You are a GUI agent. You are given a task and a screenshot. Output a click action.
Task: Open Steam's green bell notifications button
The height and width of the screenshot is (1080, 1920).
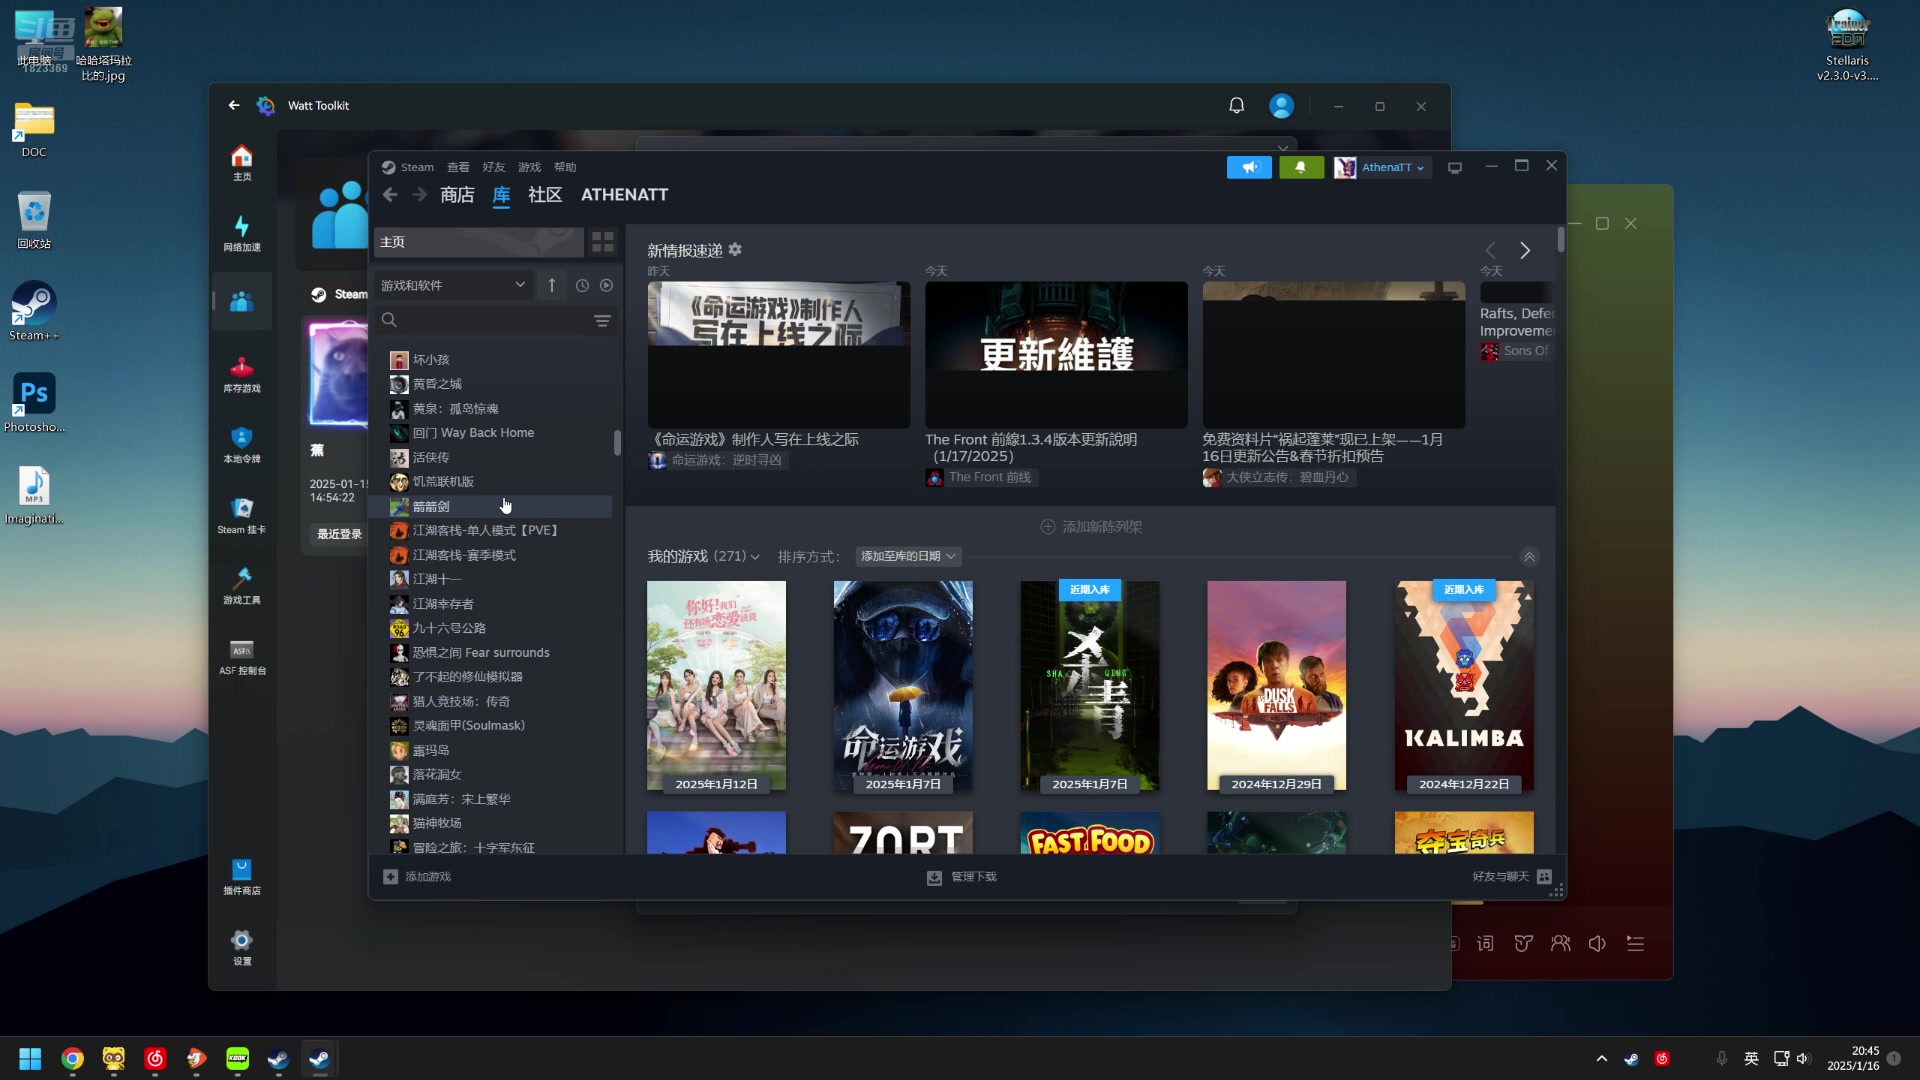coord(1301,167)
